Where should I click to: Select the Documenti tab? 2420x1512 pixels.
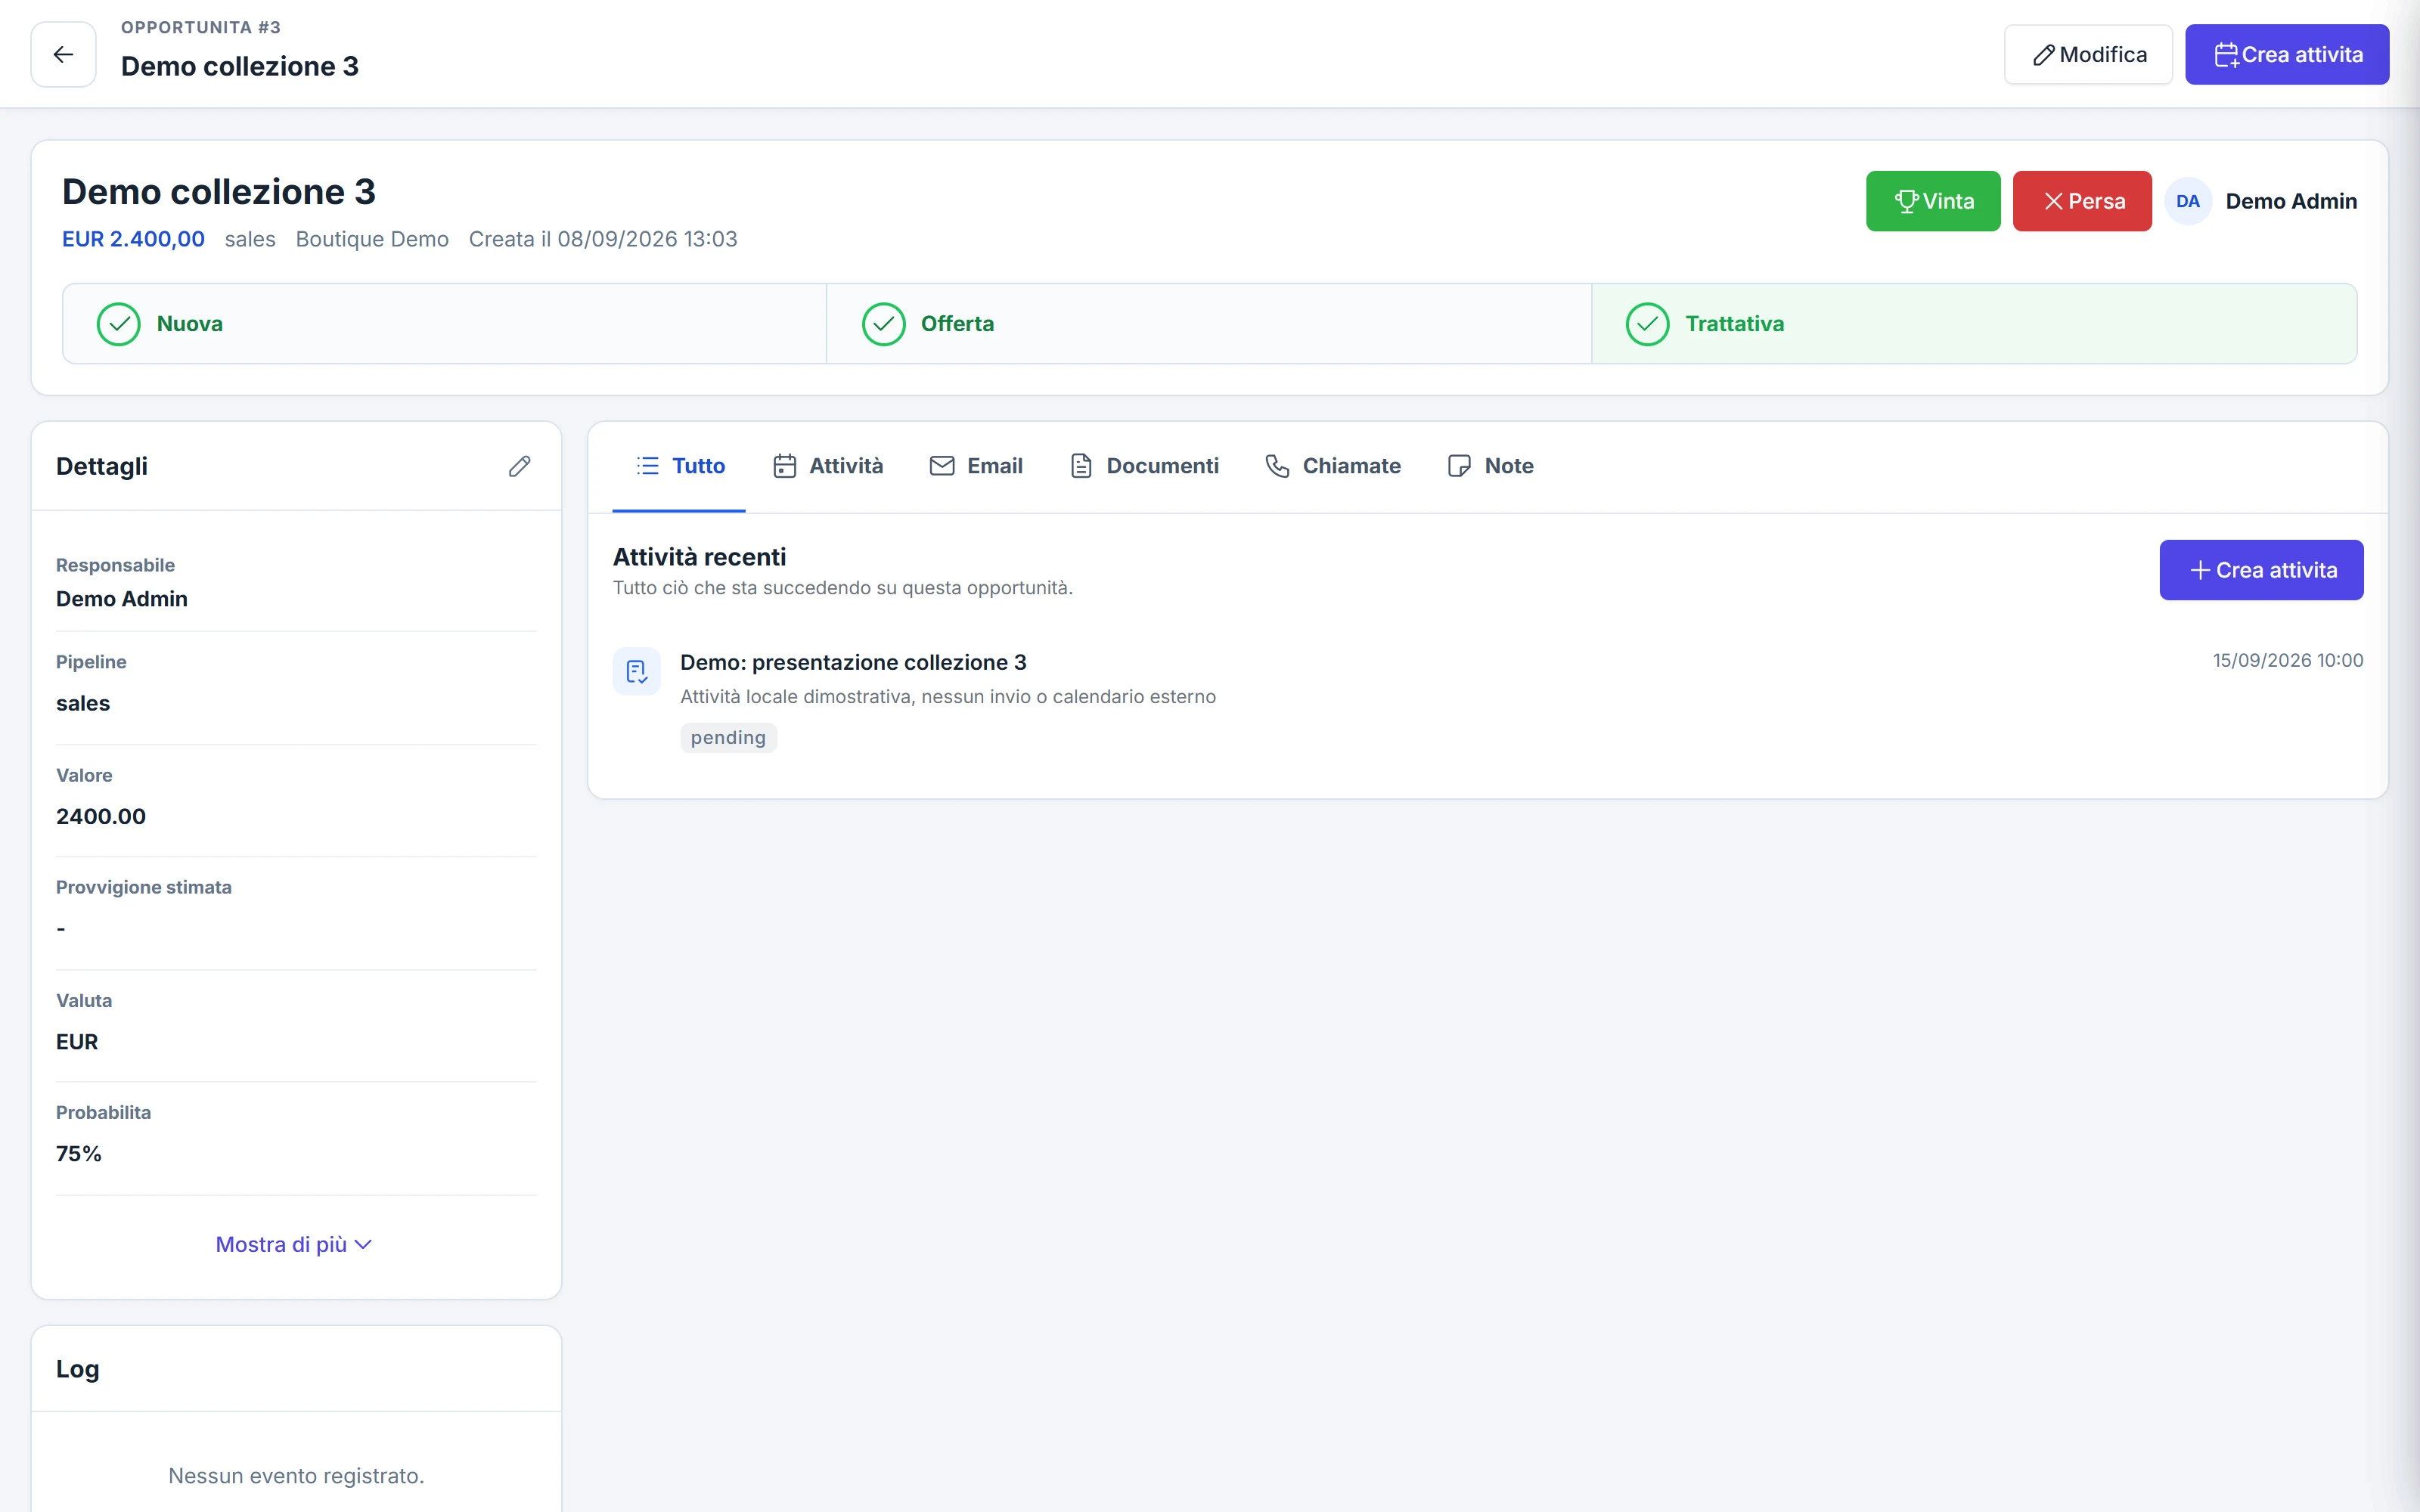pyautogui.click(x=1144, y=467)
